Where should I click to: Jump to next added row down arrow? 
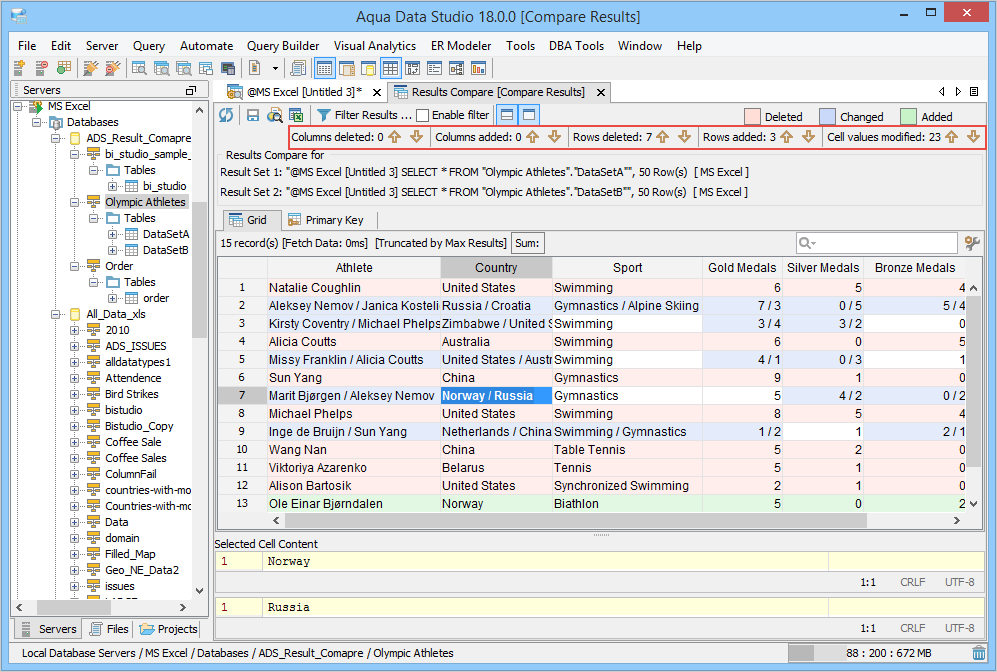[808, 137]
